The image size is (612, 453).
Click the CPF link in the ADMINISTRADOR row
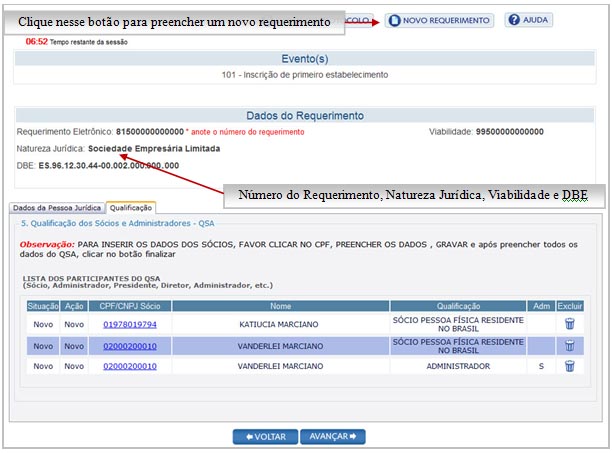[x=129, y=367]
